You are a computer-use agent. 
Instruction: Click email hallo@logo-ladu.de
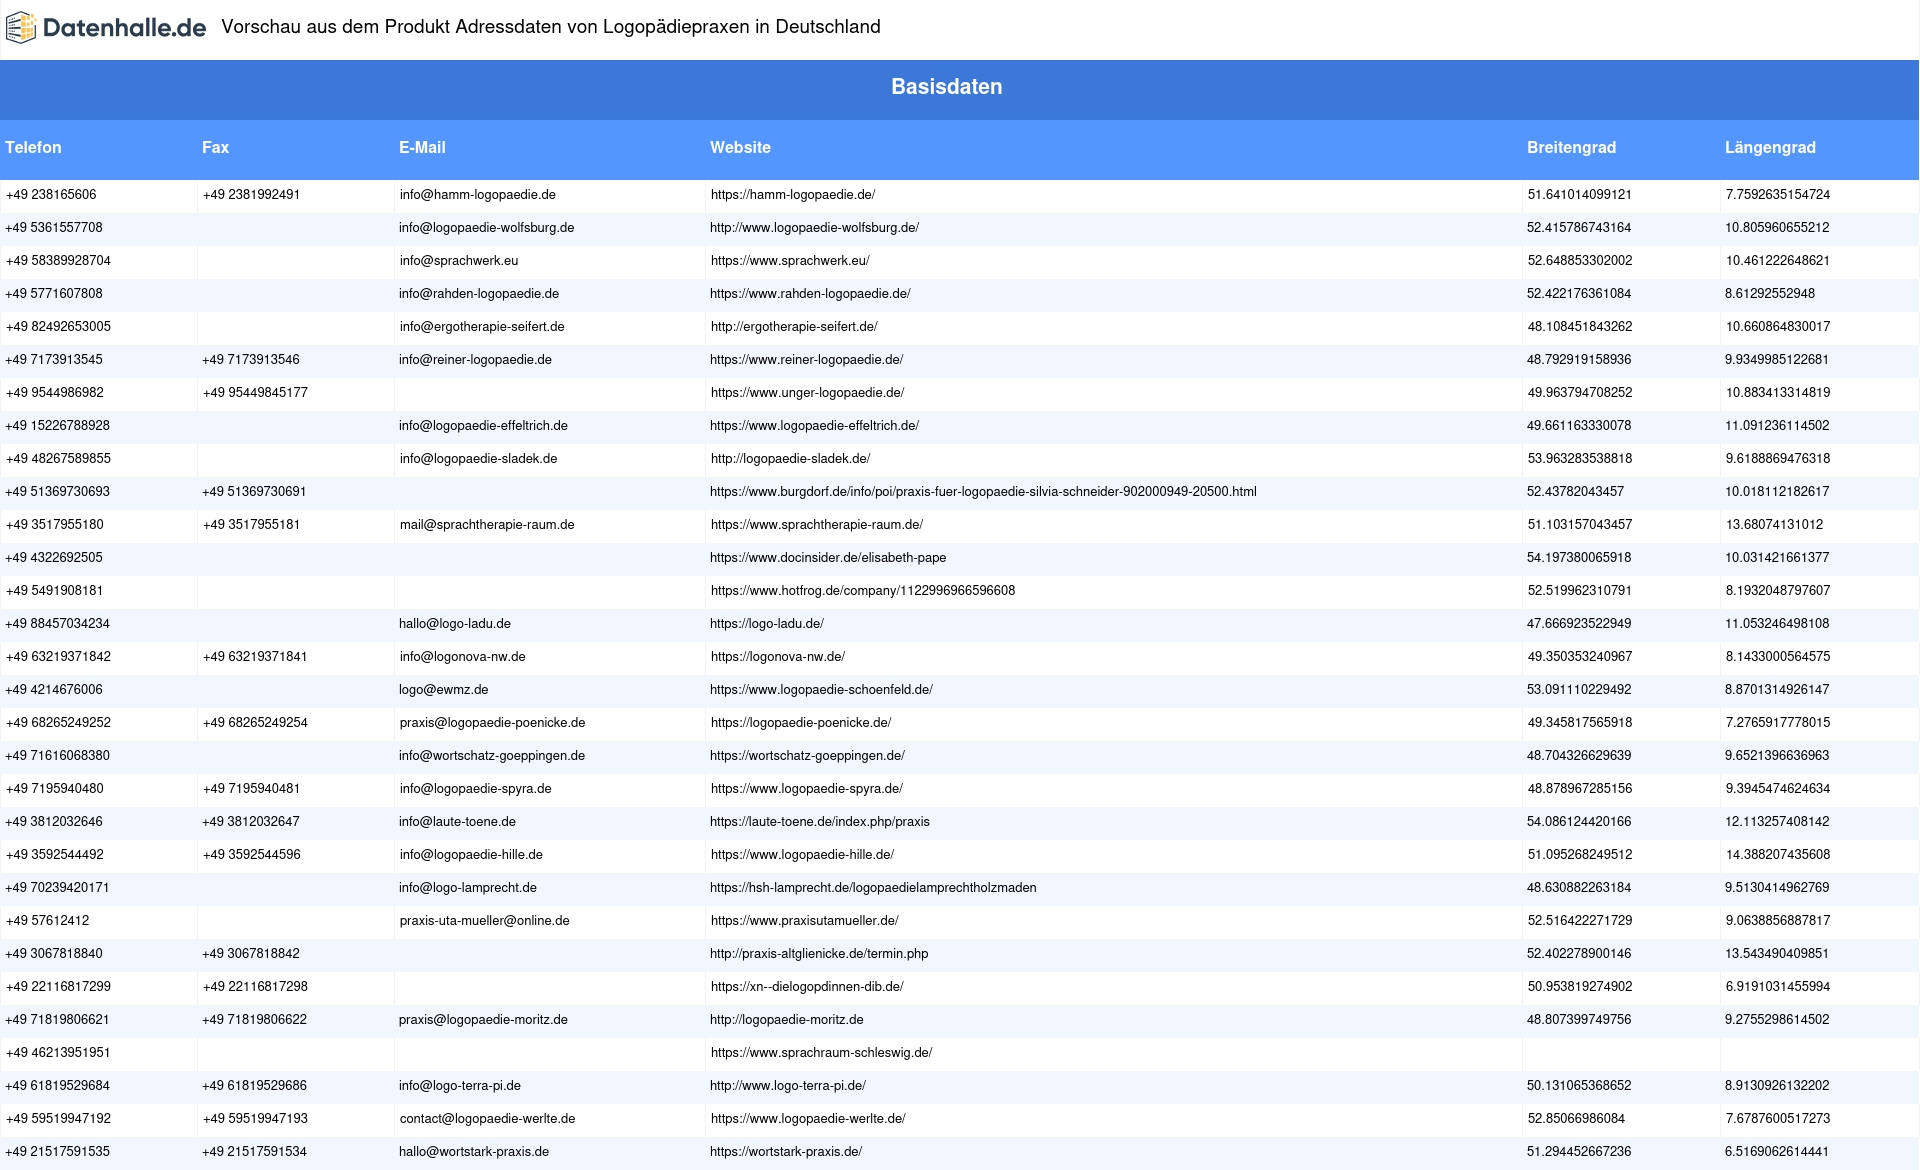point(454,624)
